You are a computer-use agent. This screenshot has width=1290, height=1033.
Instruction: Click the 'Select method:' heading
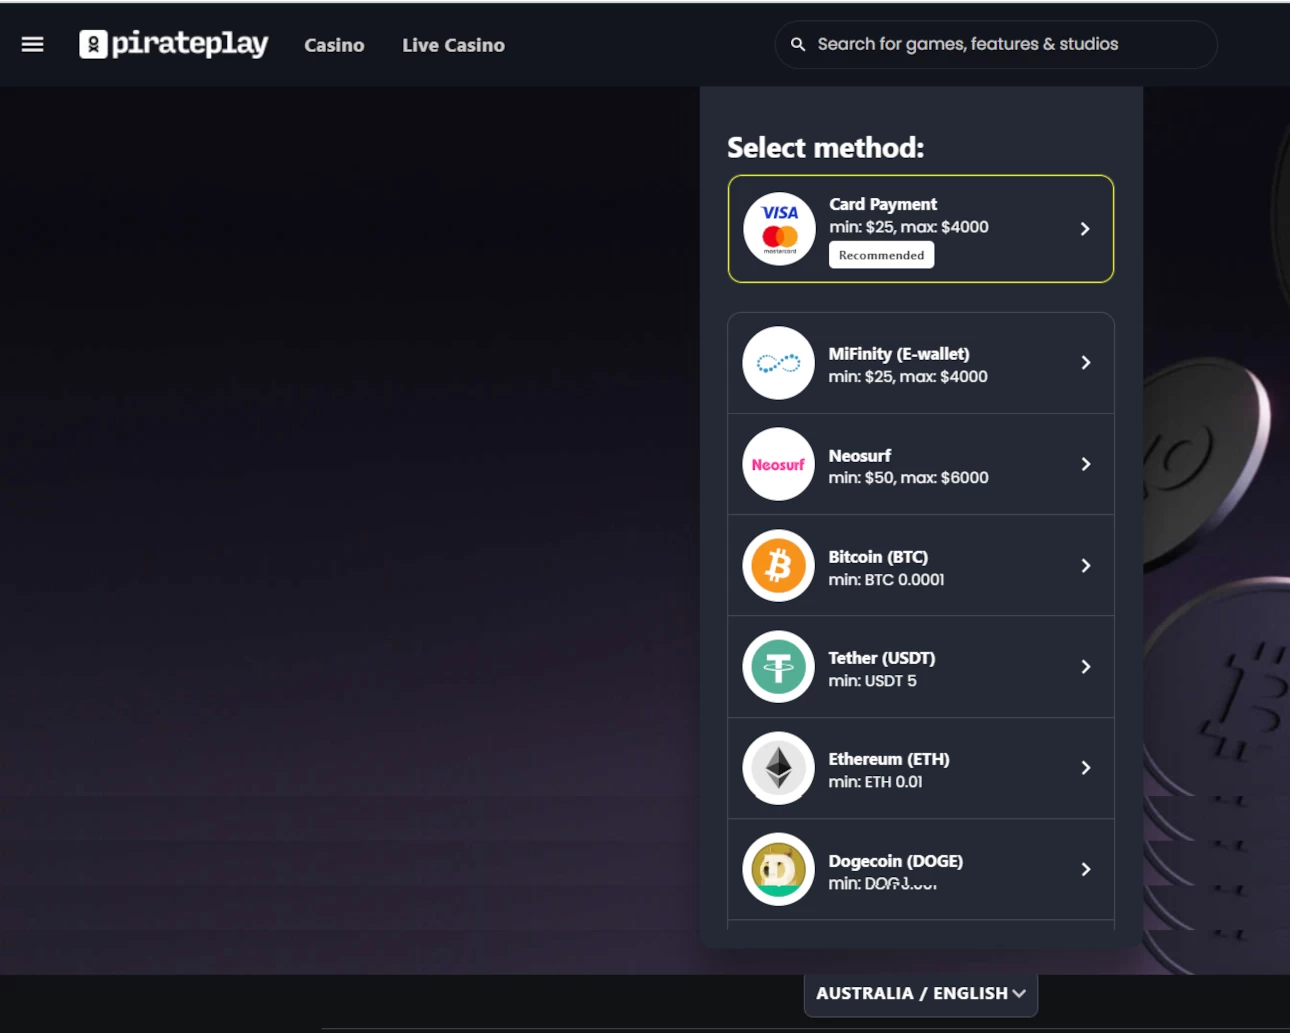(825, 147)
